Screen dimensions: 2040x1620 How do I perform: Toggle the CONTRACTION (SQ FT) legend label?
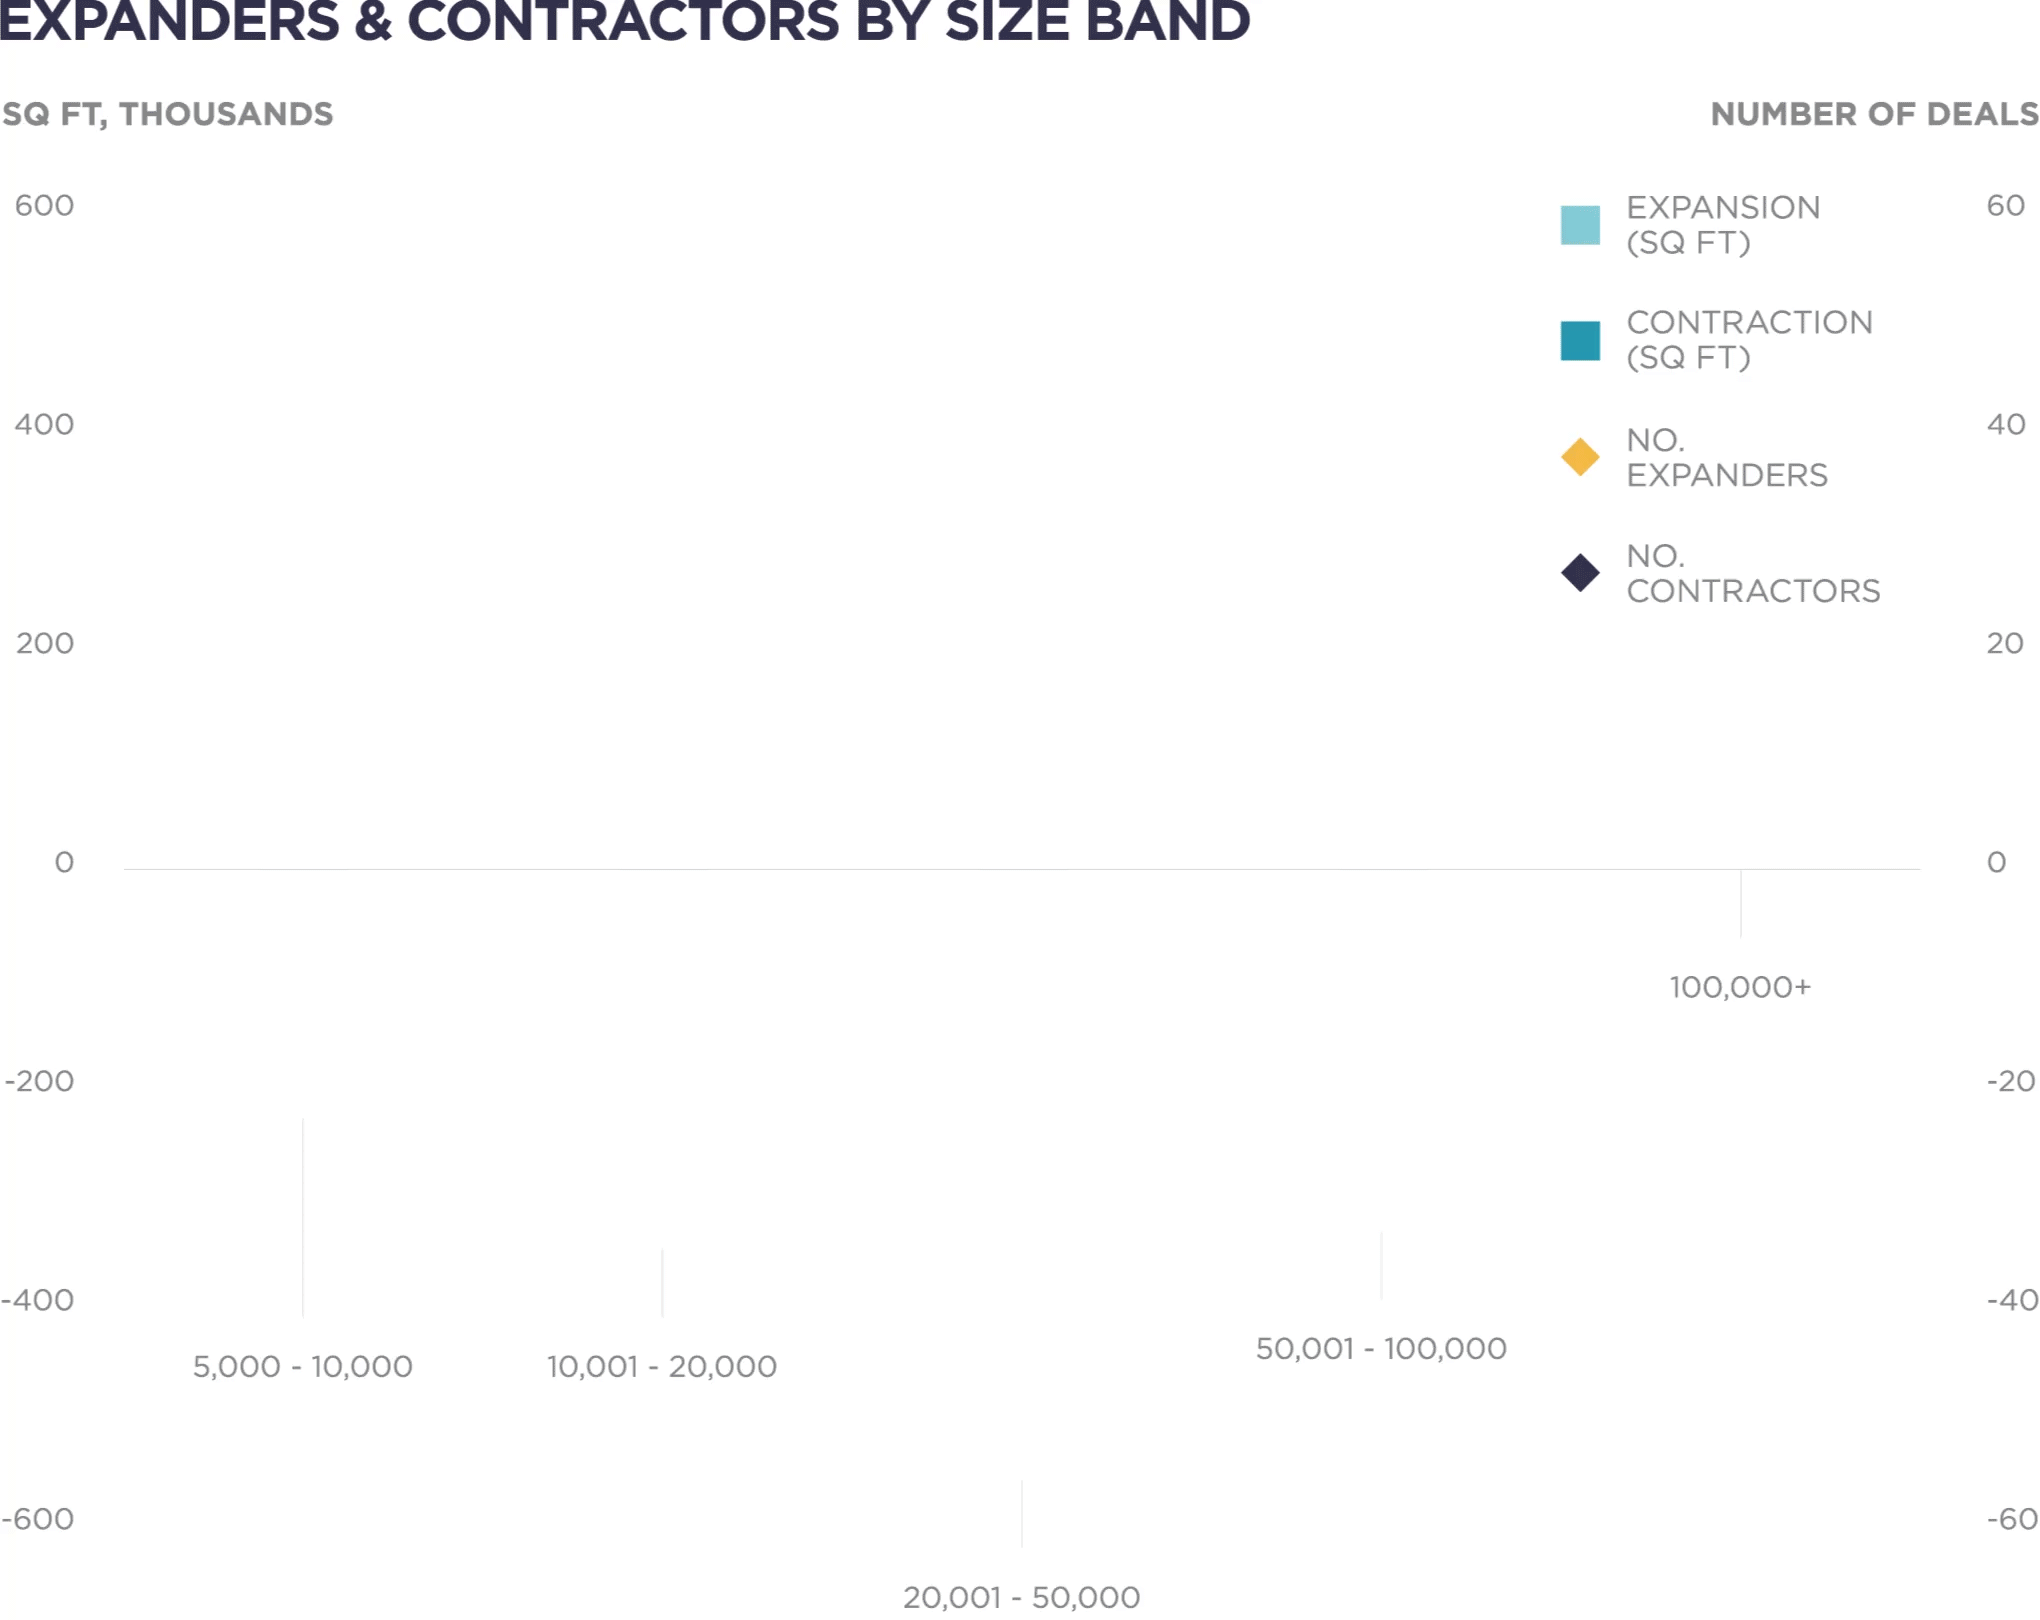coord(1749,340)
